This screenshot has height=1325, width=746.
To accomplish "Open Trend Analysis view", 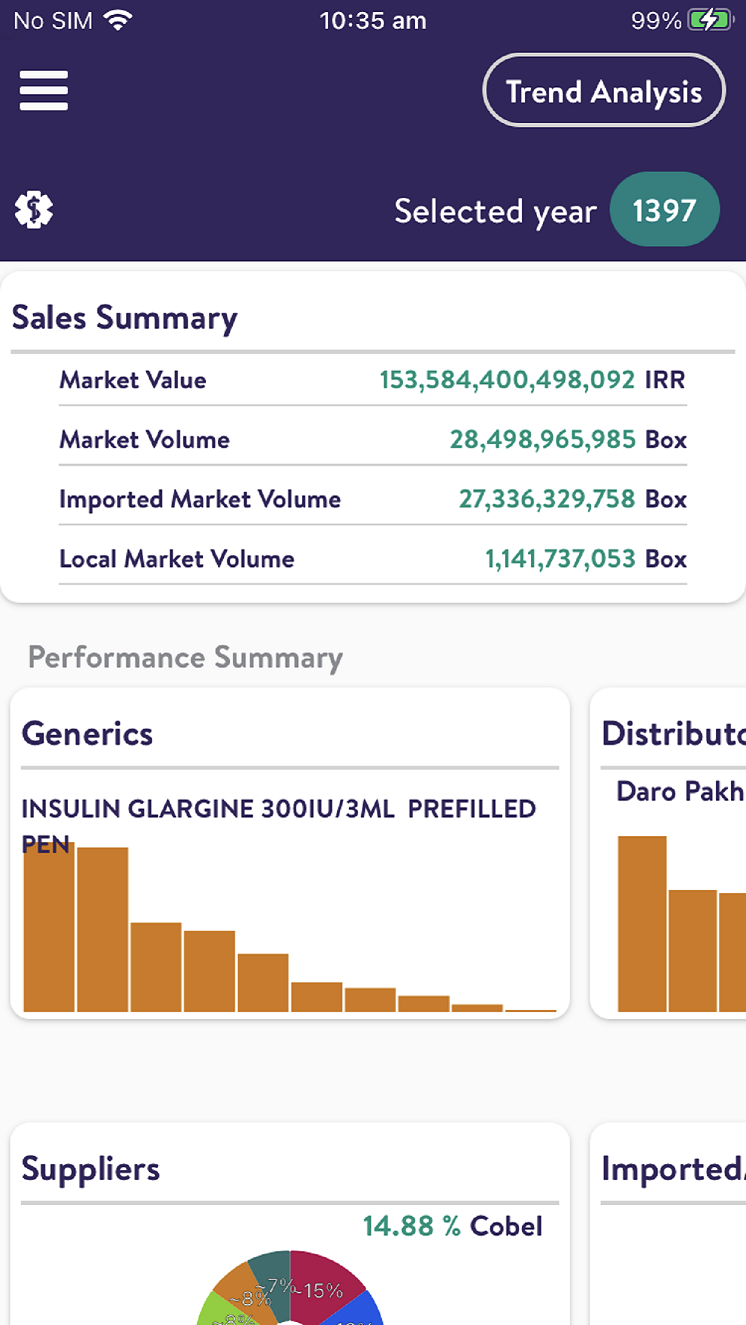I will click(604, 92).
